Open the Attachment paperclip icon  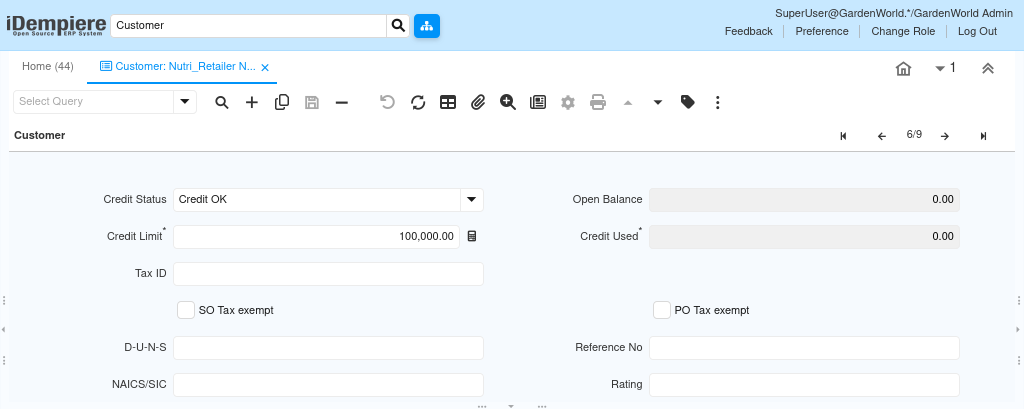478,103
